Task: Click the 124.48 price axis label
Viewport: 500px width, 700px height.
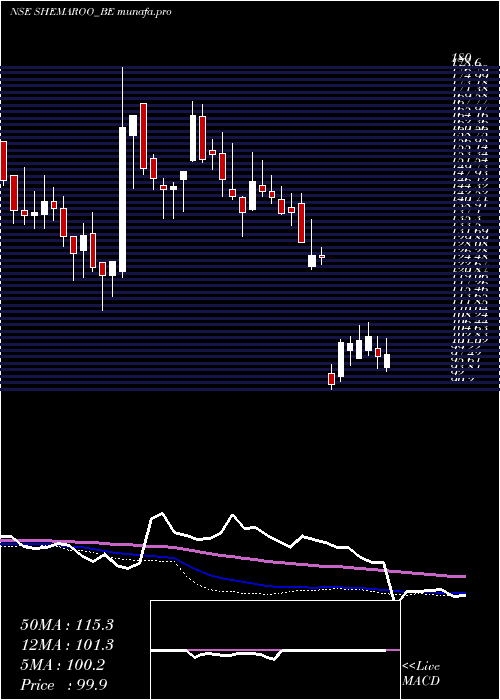Action: click(x=469, y=257)
